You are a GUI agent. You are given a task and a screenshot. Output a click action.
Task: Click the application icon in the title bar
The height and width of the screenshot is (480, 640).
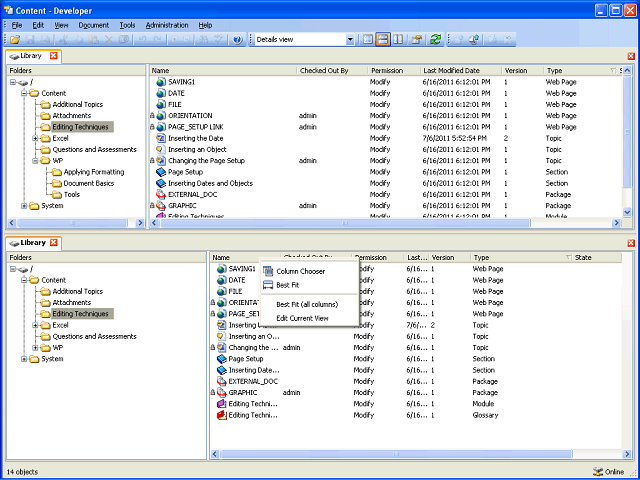coord(8,10)
